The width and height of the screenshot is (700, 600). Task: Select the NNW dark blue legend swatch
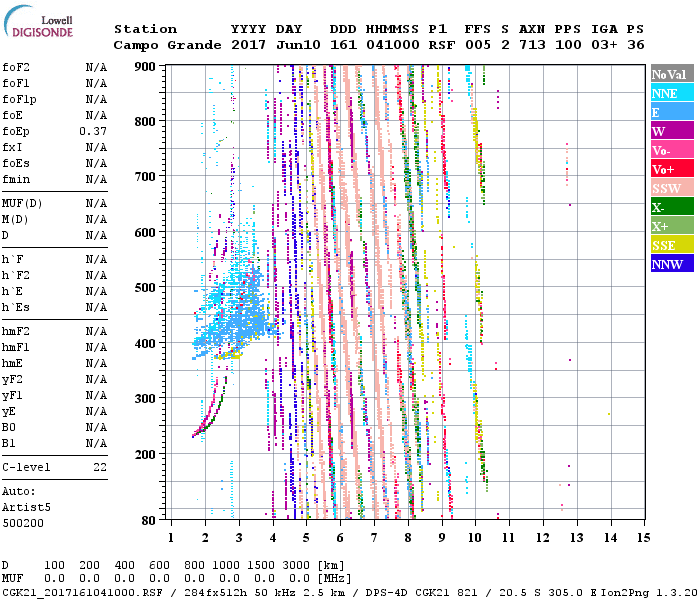point(672,263)
